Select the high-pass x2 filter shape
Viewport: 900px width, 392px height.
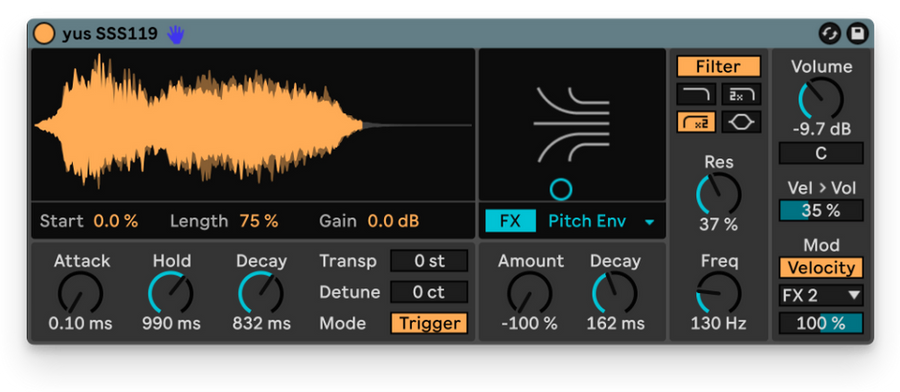pos(696,122)
